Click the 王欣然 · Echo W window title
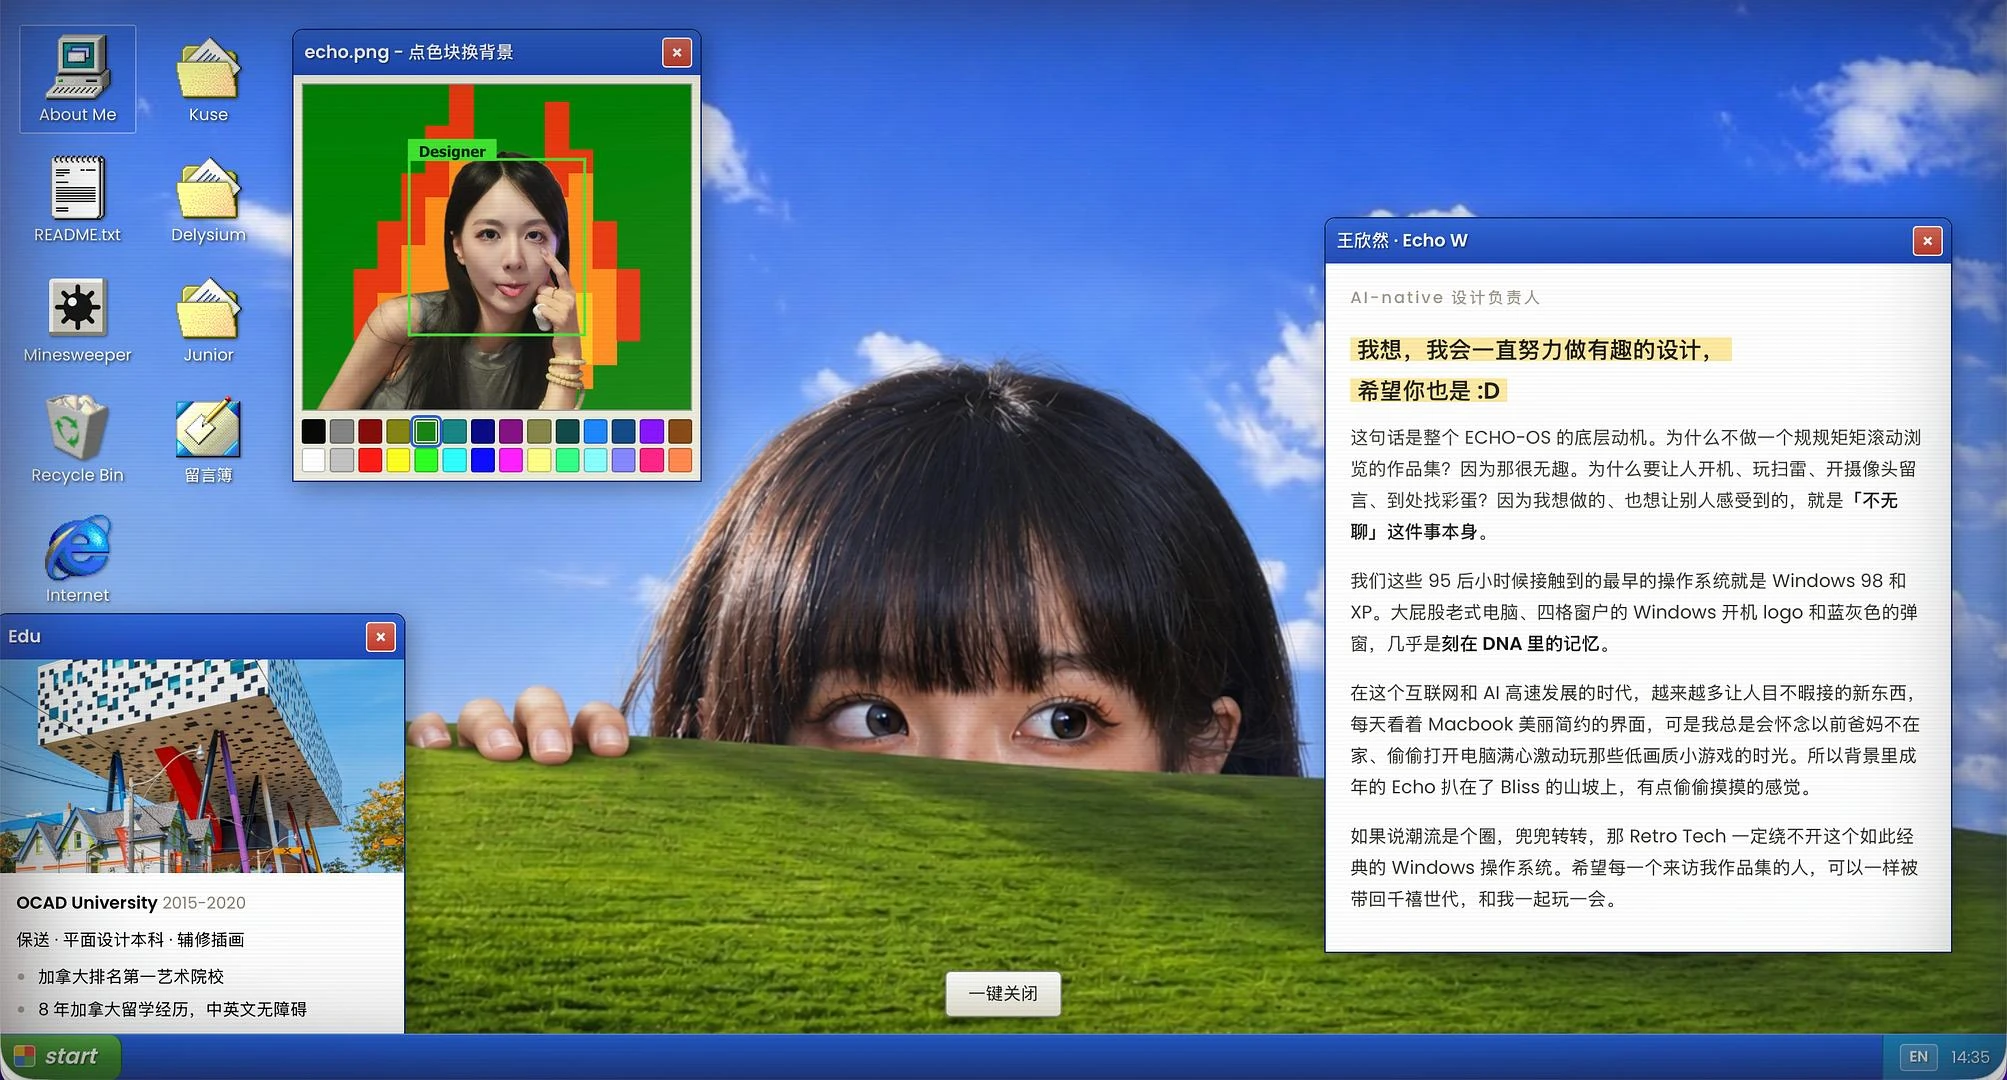This screenshot has height=1080, width=2007. [x=1402, y=240]
